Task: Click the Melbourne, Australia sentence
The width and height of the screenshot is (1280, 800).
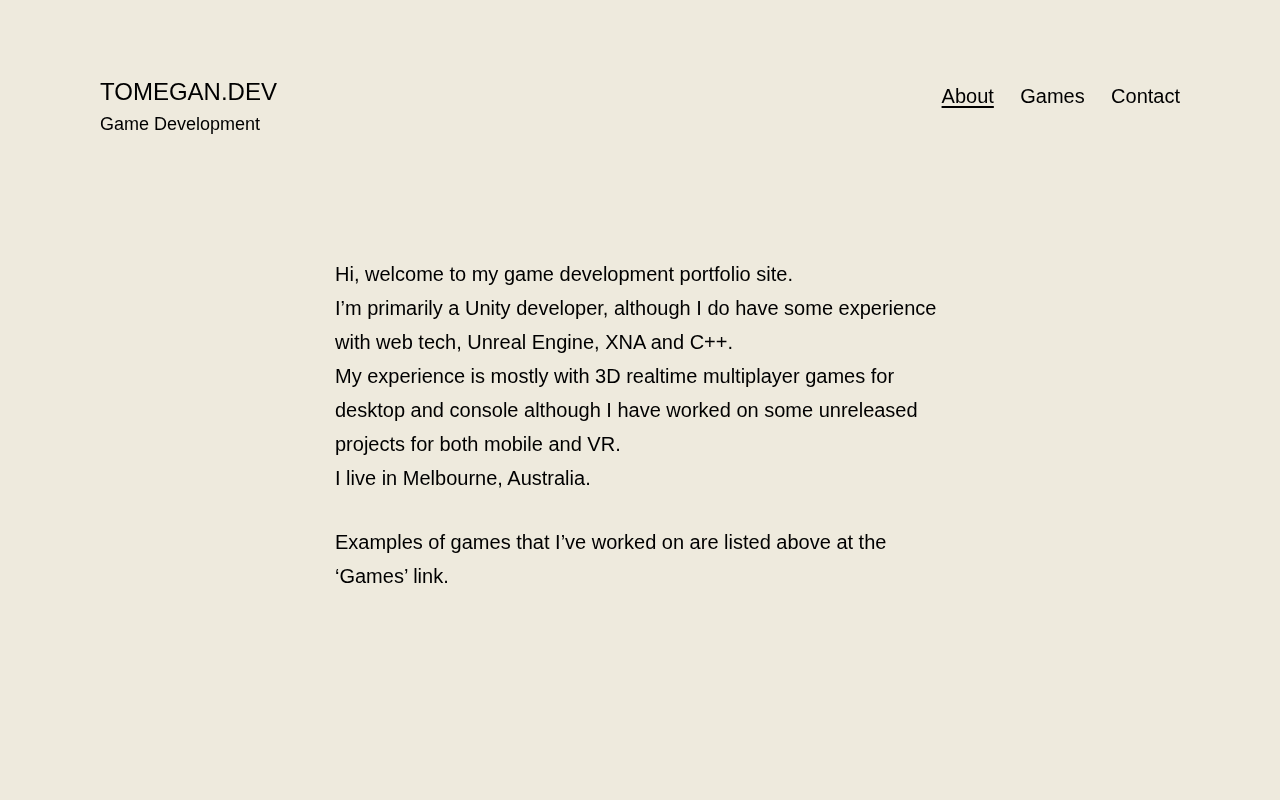Action: click(463, 478)
